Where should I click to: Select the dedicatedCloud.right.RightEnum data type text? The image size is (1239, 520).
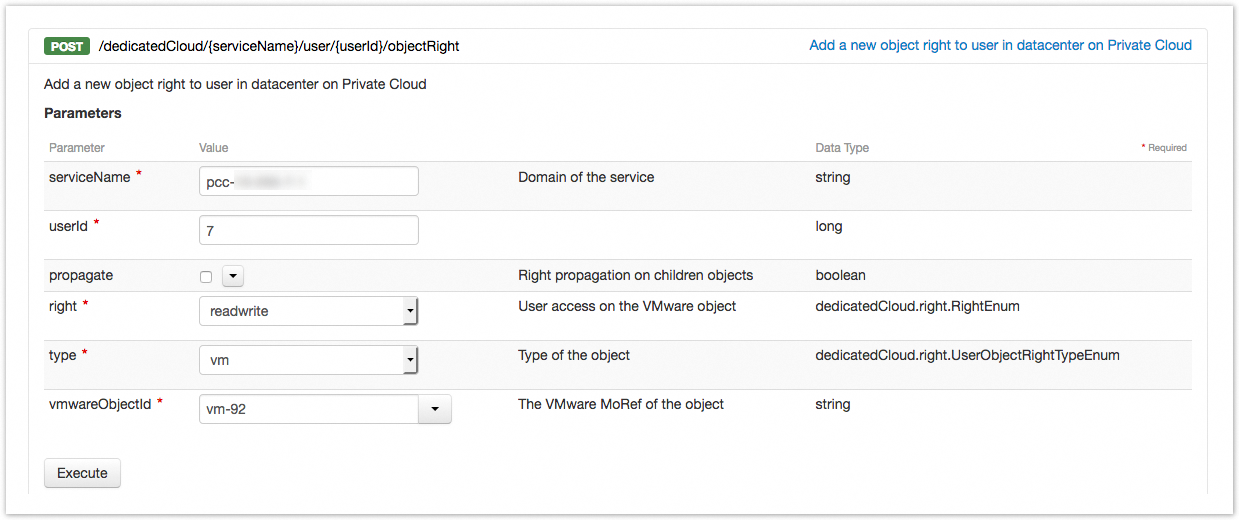[917, 306]
